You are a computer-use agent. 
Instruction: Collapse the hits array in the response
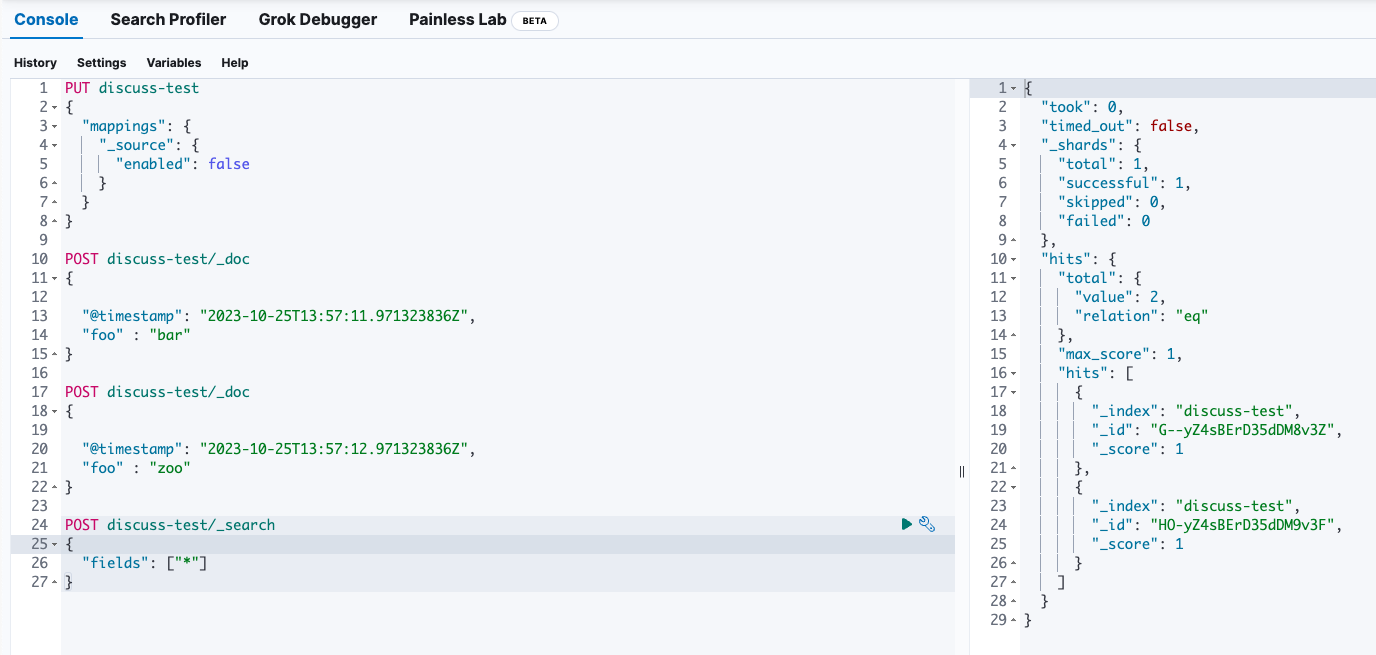coord(1013,372)
